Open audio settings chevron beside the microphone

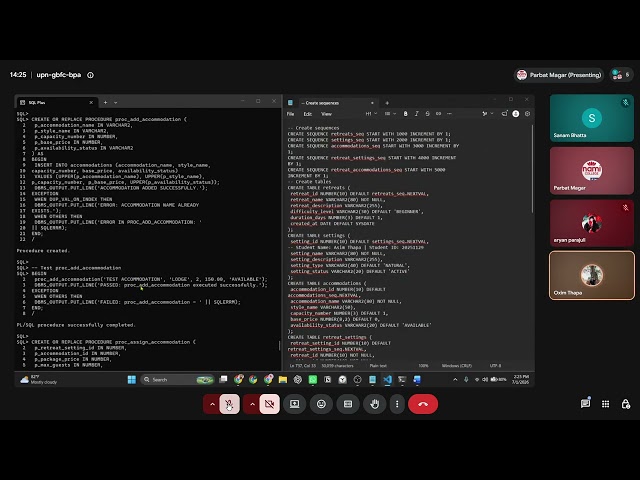pos(212,404)
